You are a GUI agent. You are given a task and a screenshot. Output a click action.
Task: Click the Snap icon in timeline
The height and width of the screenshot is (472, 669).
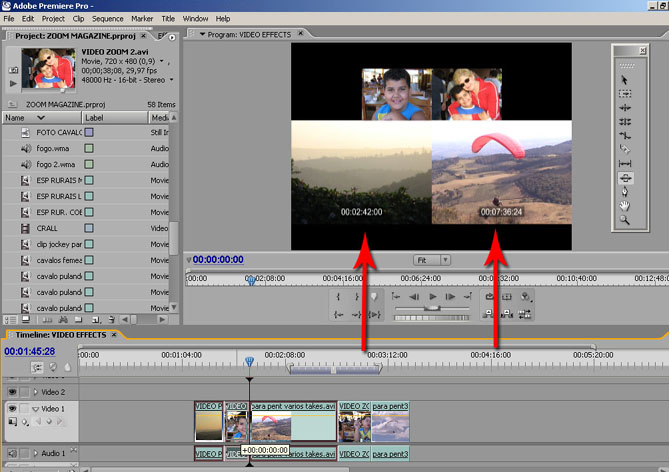[x=39, y=367]
